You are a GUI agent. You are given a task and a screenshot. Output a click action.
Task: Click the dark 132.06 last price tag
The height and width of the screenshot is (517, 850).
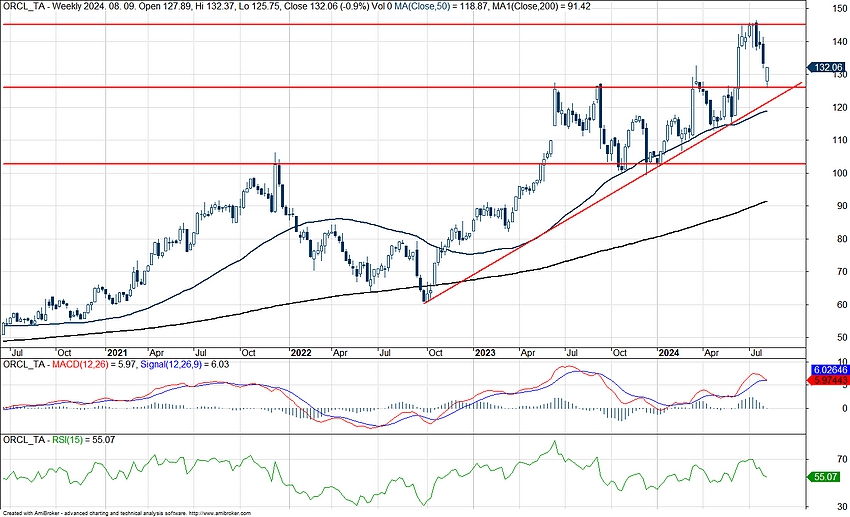click(x=827, y=68)
